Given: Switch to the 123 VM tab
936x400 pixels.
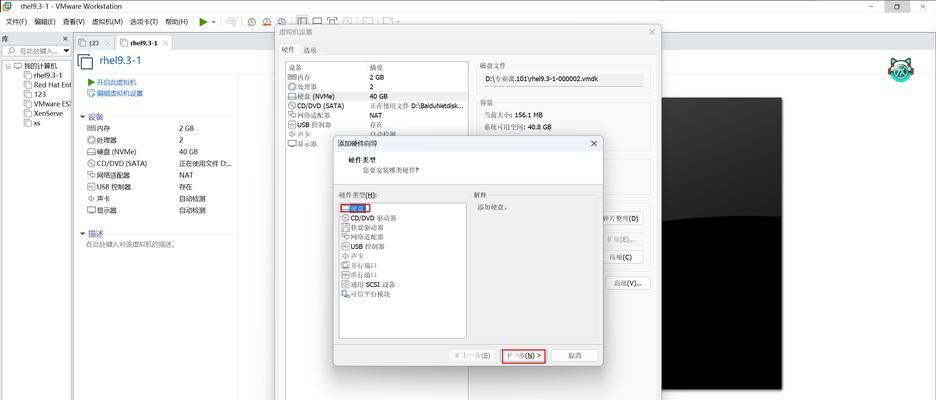Looking at the screenshot, I should point(94,43).
